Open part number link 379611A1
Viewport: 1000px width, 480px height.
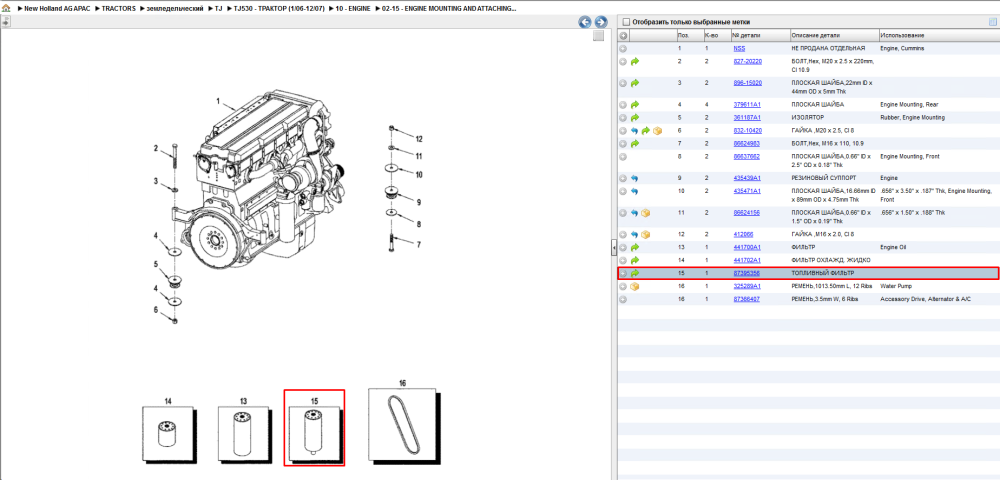click(747, 104)
